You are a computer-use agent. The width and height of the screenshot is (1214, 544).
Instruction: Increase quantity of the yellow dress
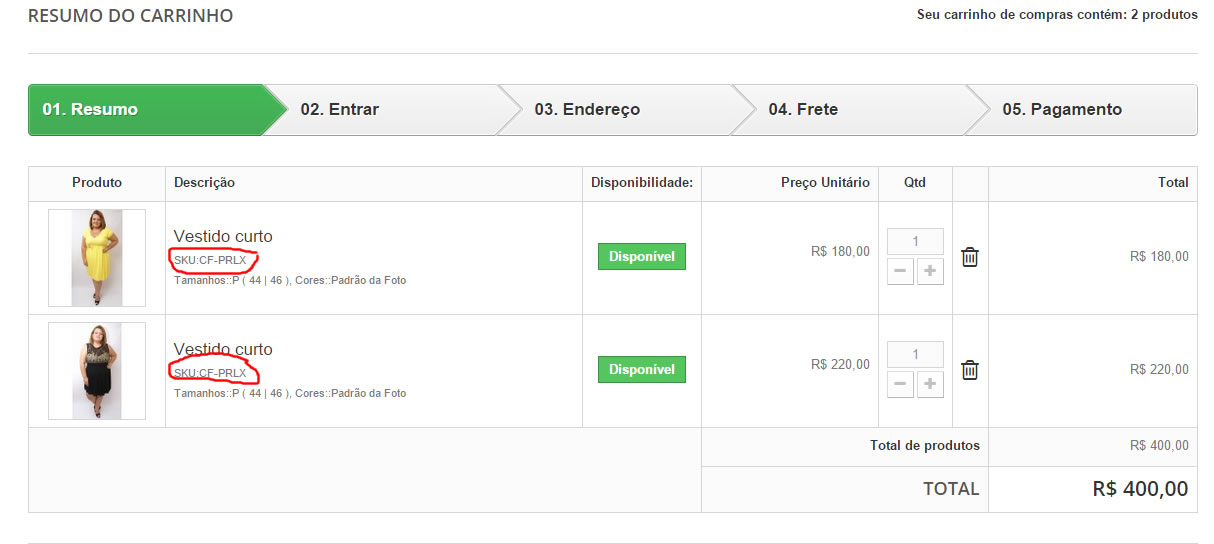[x=930, y=271]
